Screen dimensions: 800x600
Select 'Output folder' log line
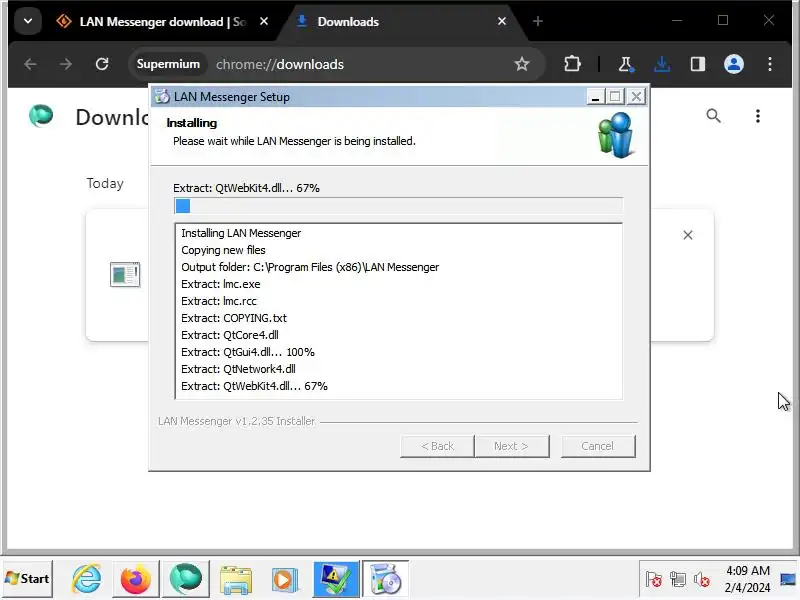coord(310,267)
